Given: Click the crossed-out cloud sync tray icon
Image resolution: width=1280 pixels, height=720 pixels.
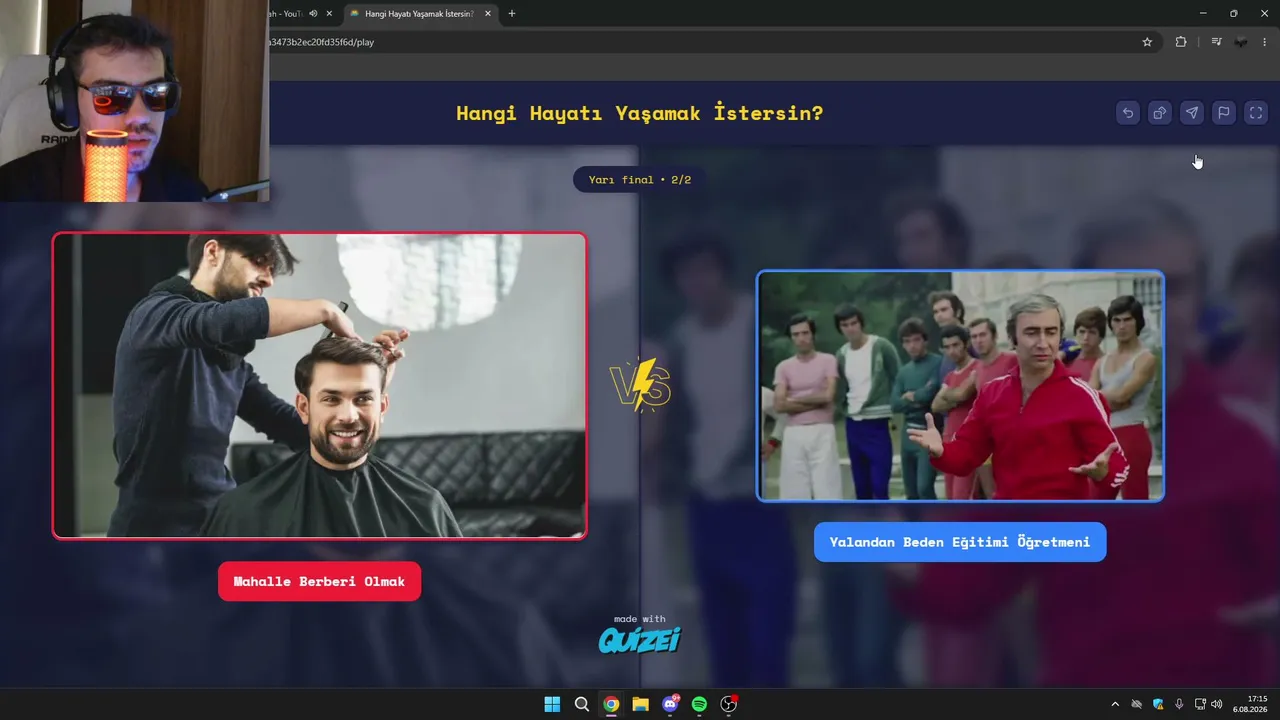Looking at the screenshot, I should [1137, 704].
